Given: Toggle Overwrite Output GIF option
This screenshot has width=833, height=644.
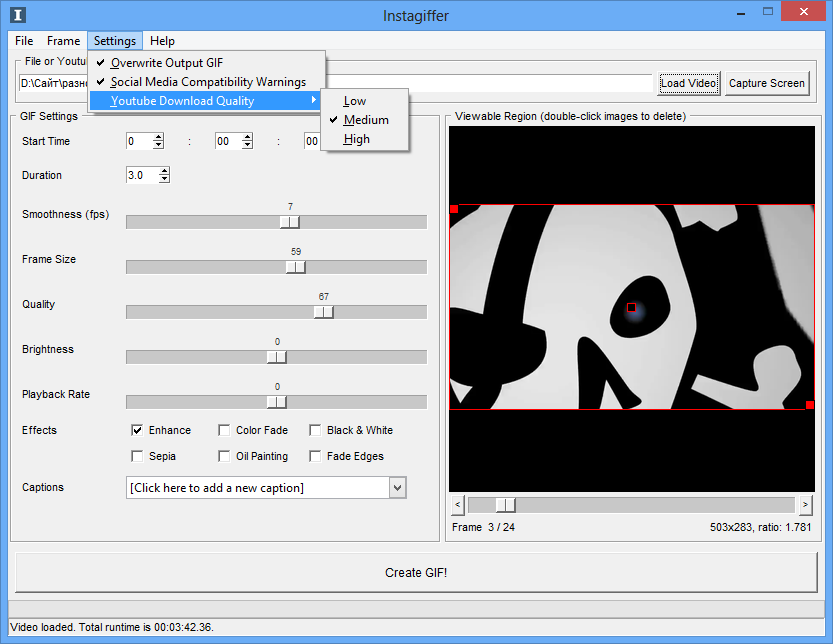Looking at the screenshot, I should click(x=207, y=63).
